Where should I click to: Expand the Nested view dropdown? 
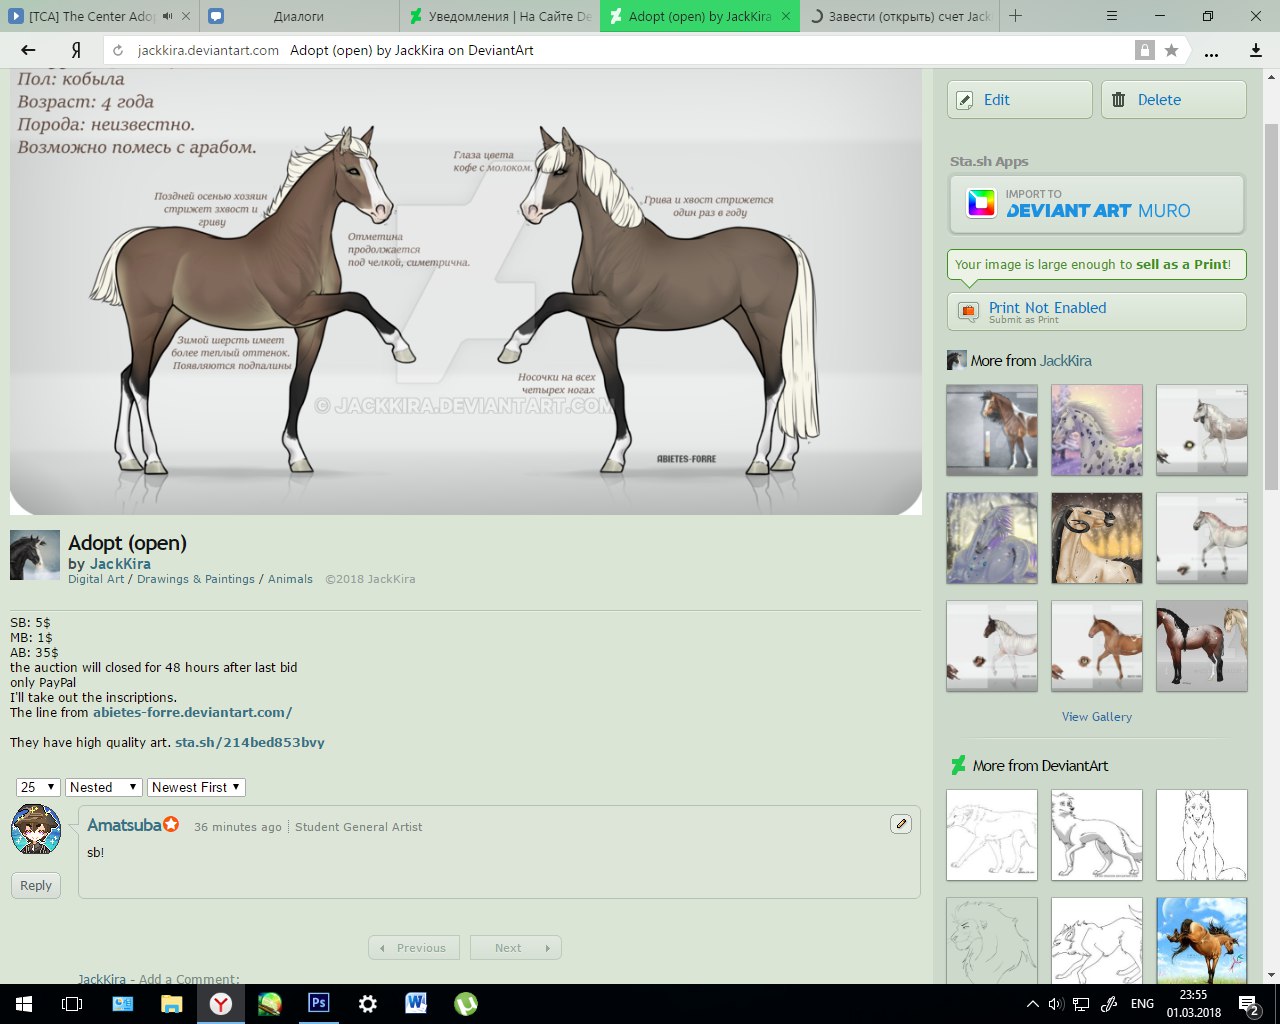click(x=103, y=787)
